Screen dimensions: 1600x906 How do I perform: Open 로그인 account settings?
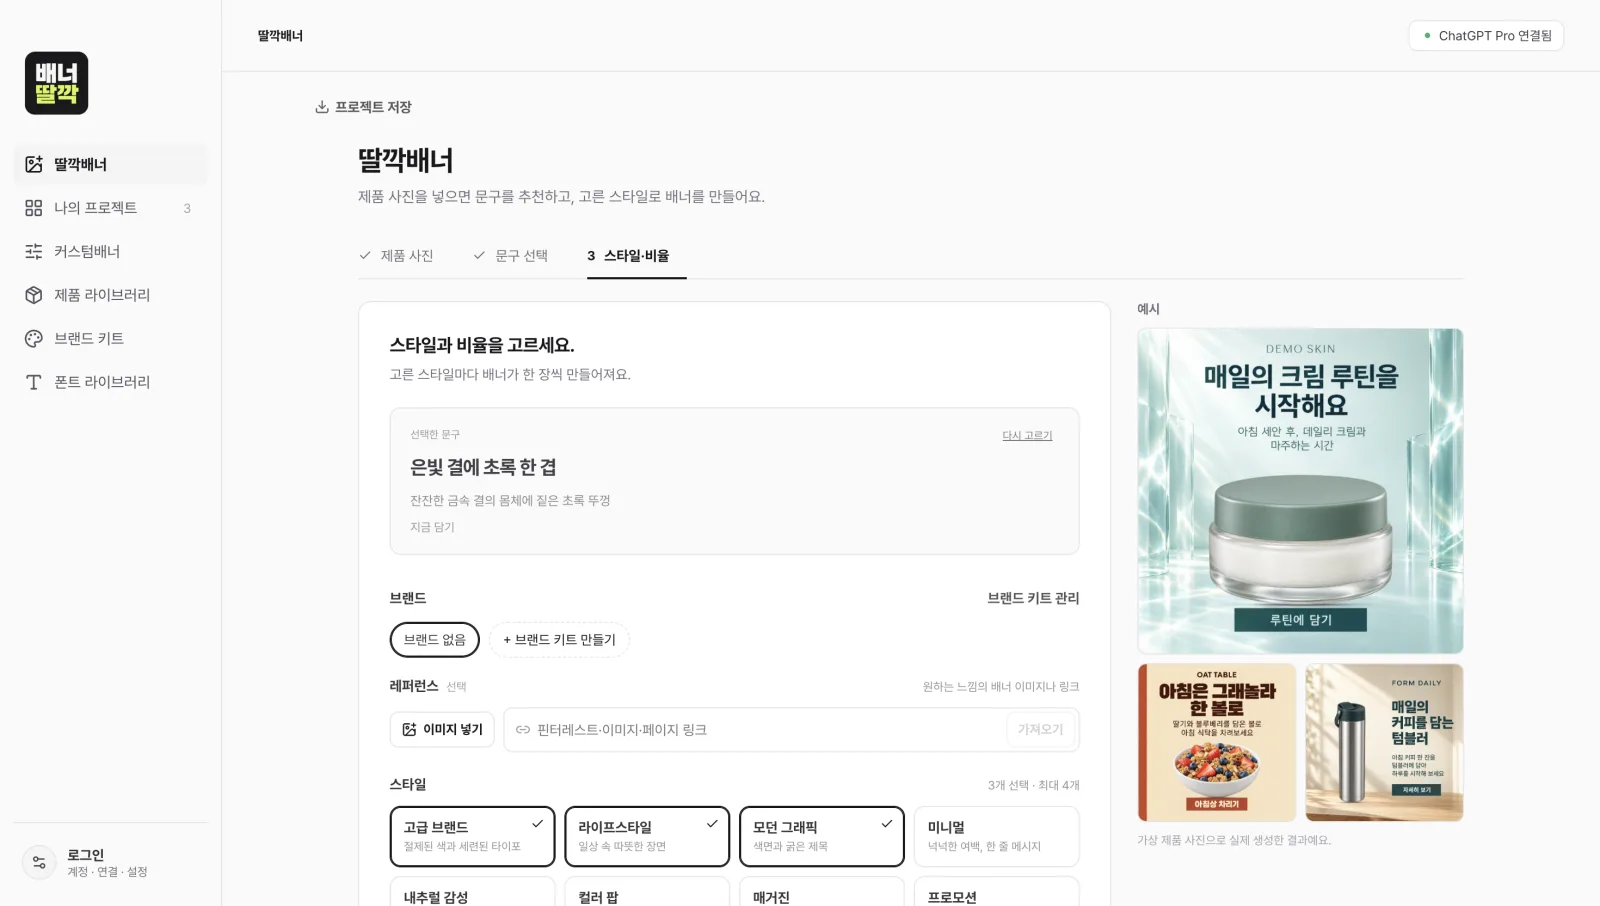(110, 862)
